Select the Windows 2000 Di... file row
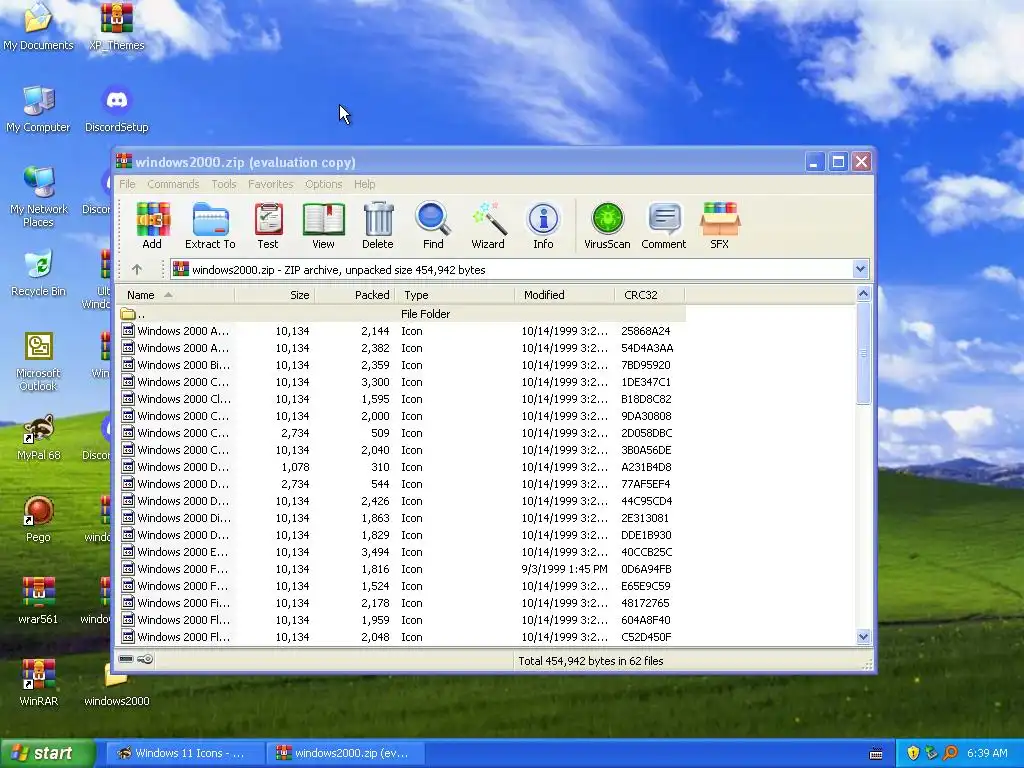This screenshot has width=1024, height=768. coord(402,518)
